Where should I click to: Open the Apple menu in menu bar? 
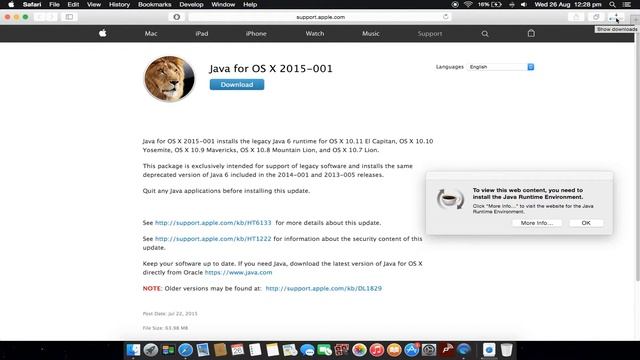(11, 4)
